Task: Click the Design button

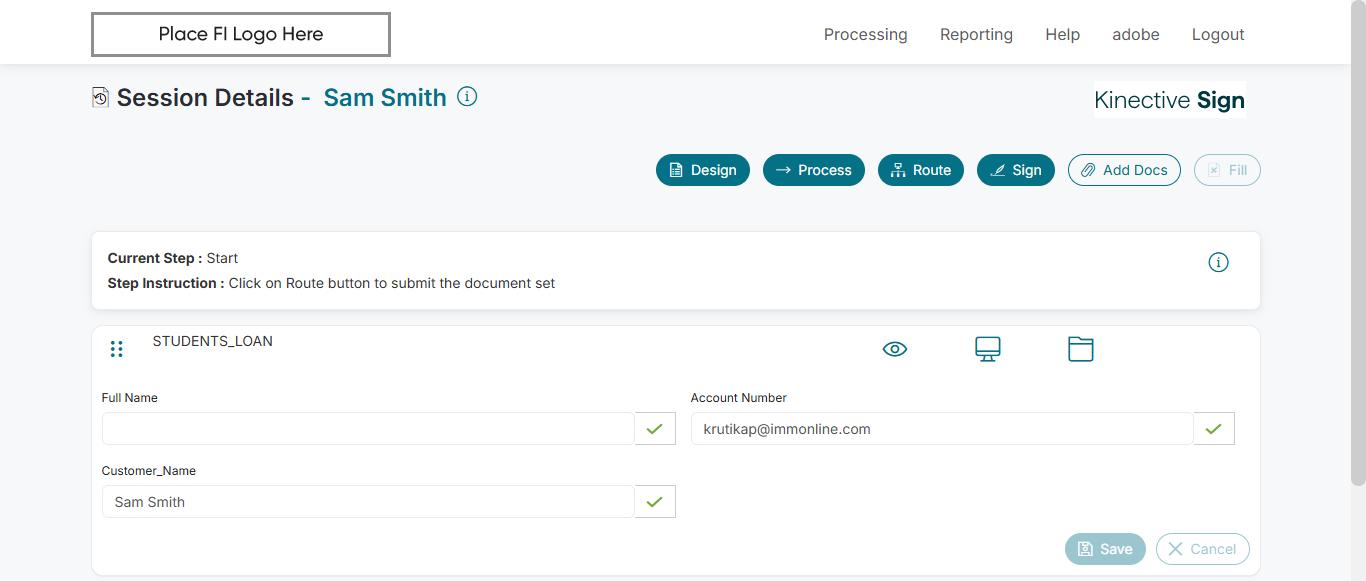Action: click(x=702, y=170)
